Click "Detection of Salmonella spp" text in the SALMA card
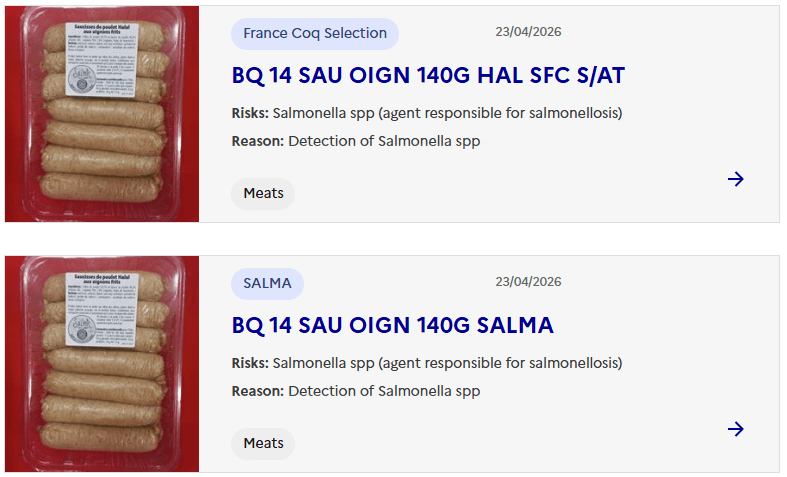Image resolution: width=787 pixels, height=477 pixels. point(384,391)
